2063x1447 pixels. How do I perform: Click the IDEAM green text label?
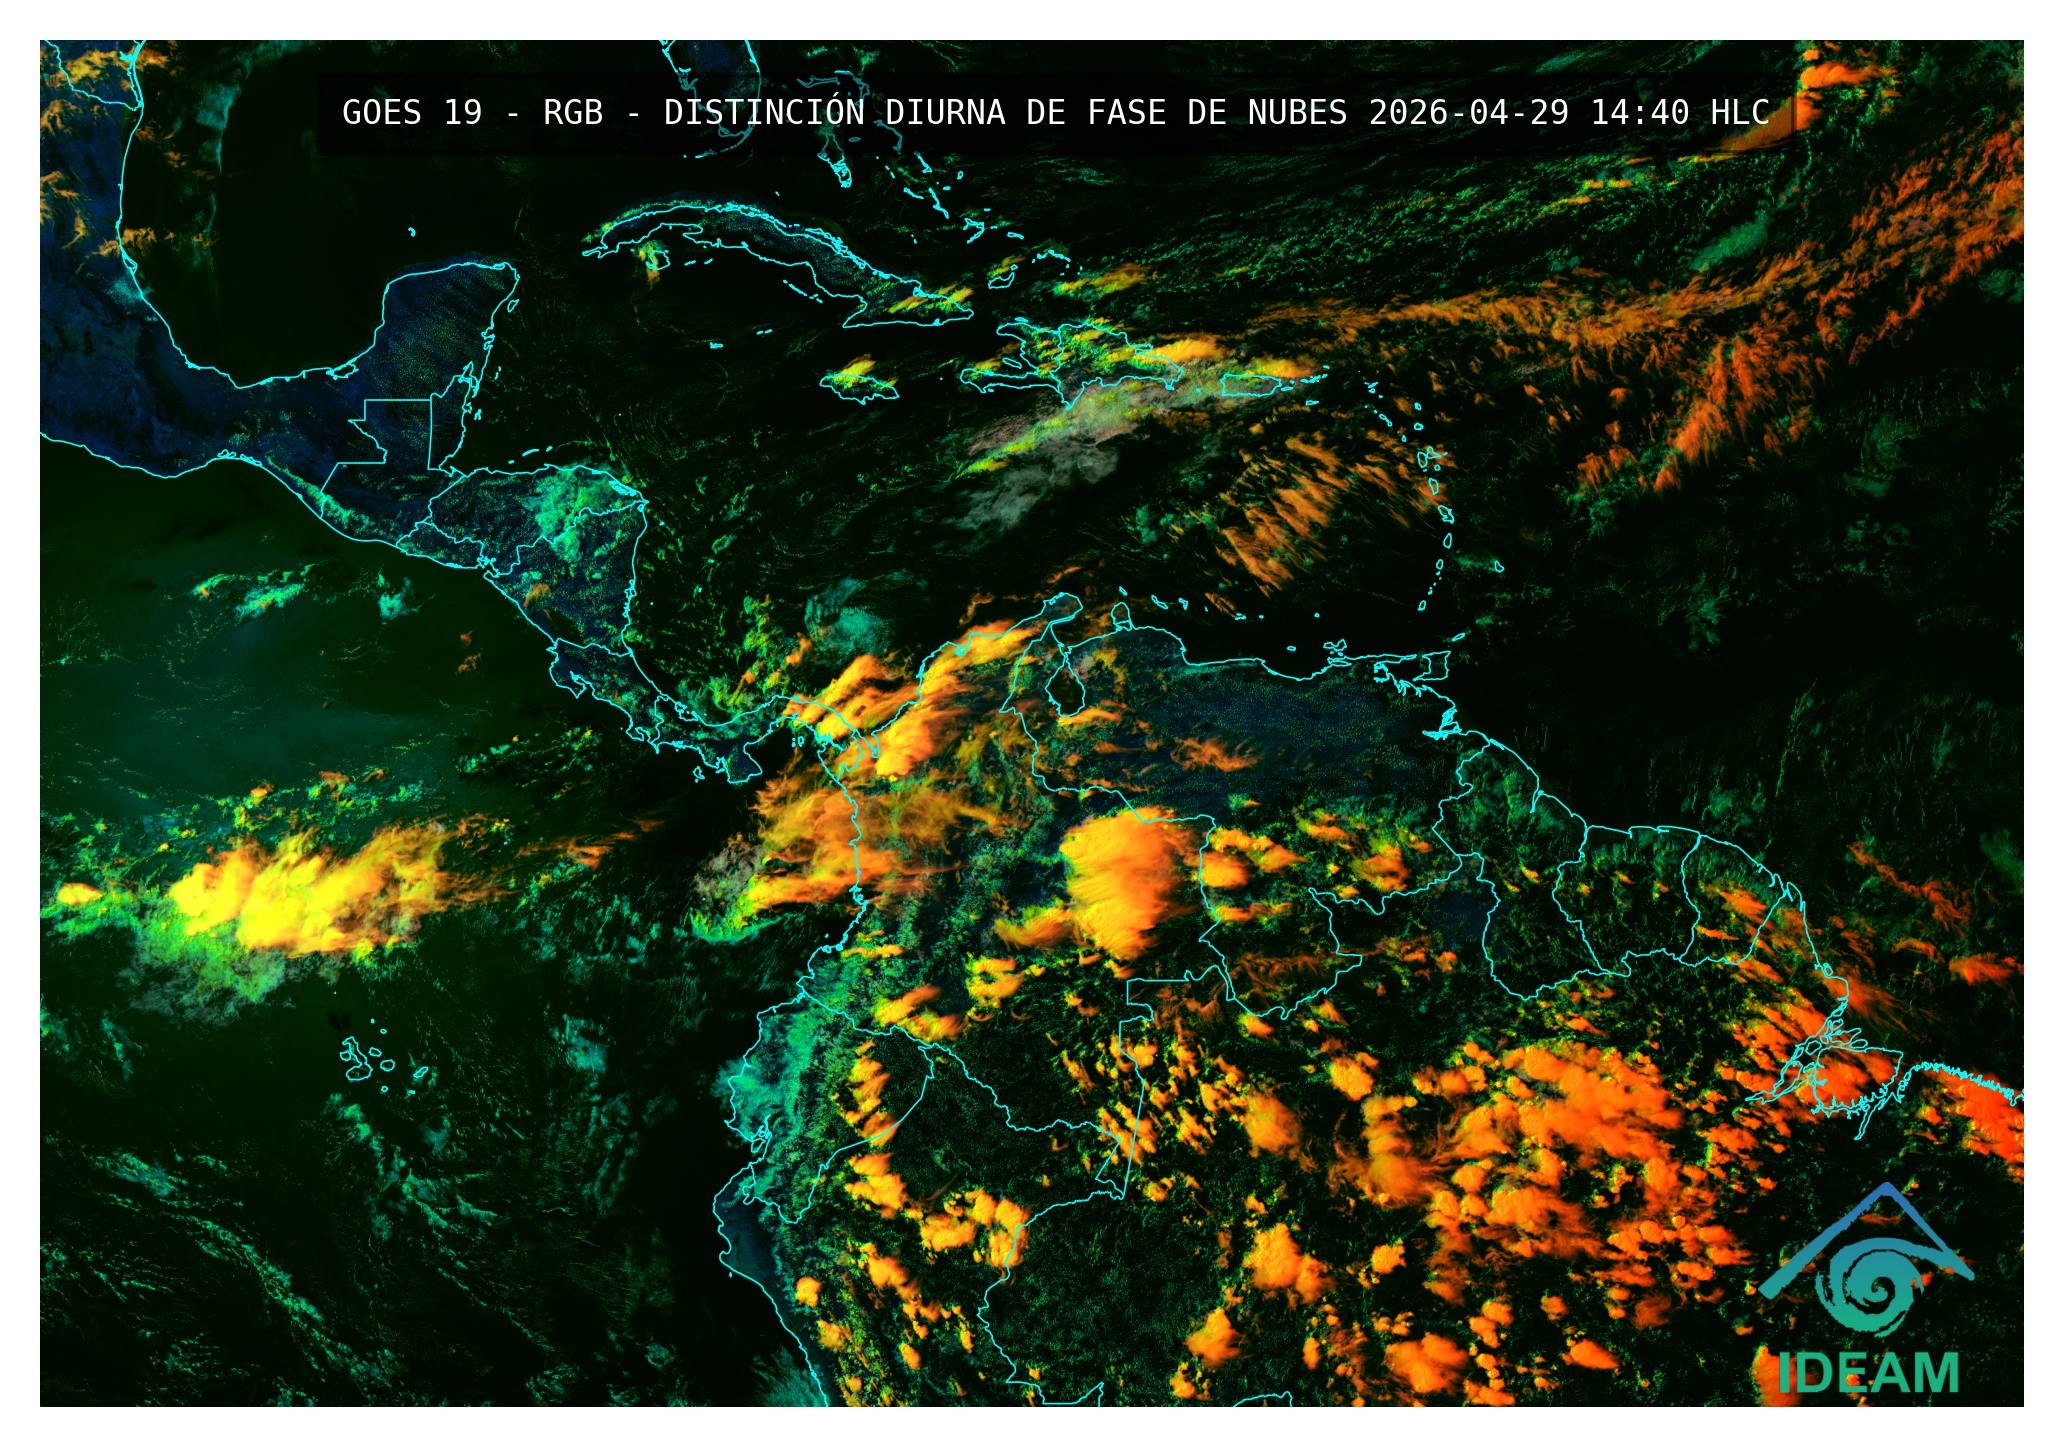1868,1373
